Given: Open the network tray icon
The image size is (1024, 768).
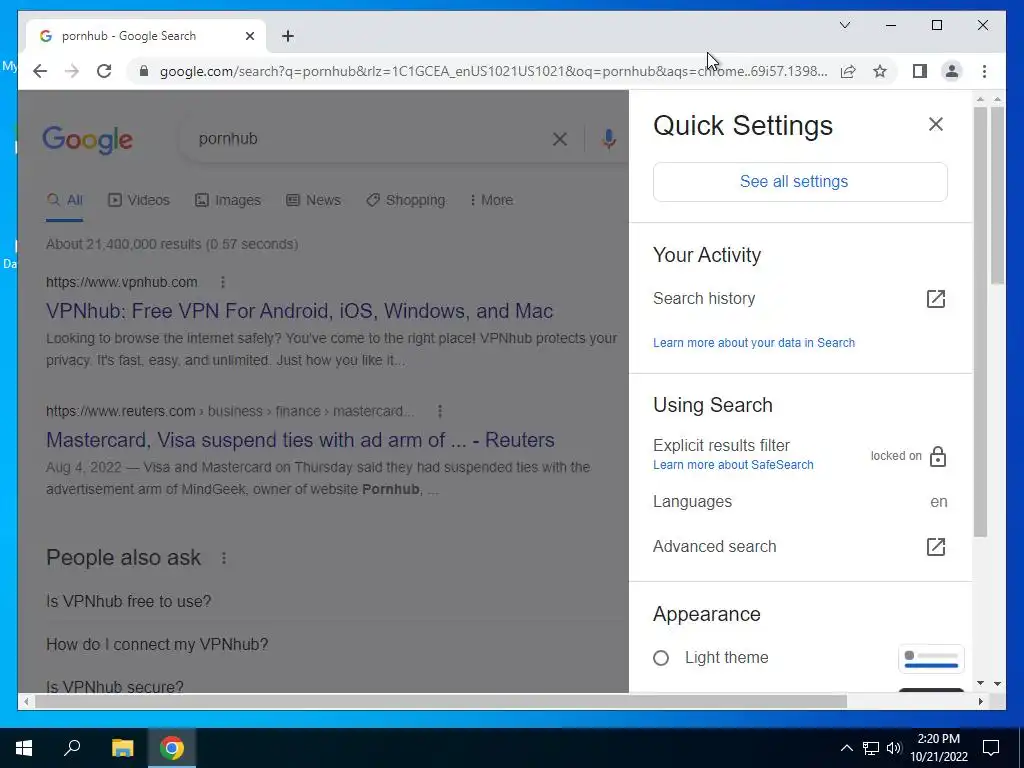Looking at the screenshot, I should click(871, 748).
